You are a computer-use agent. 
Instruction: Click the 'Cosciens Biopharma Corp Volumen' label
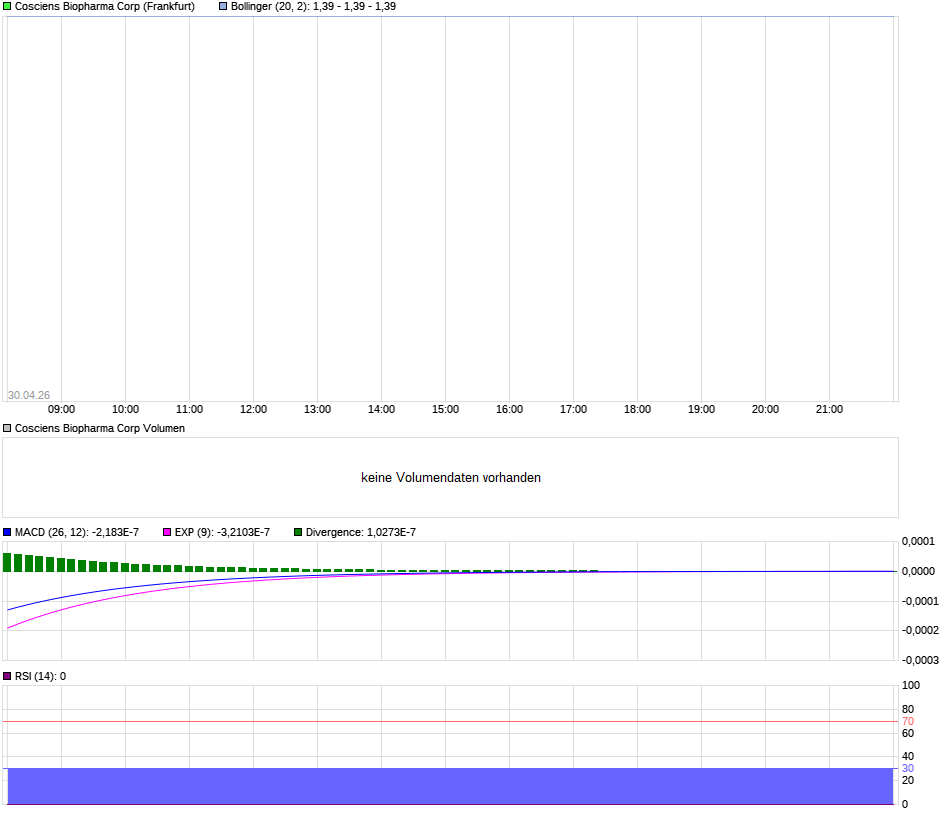tap(100, 429)
